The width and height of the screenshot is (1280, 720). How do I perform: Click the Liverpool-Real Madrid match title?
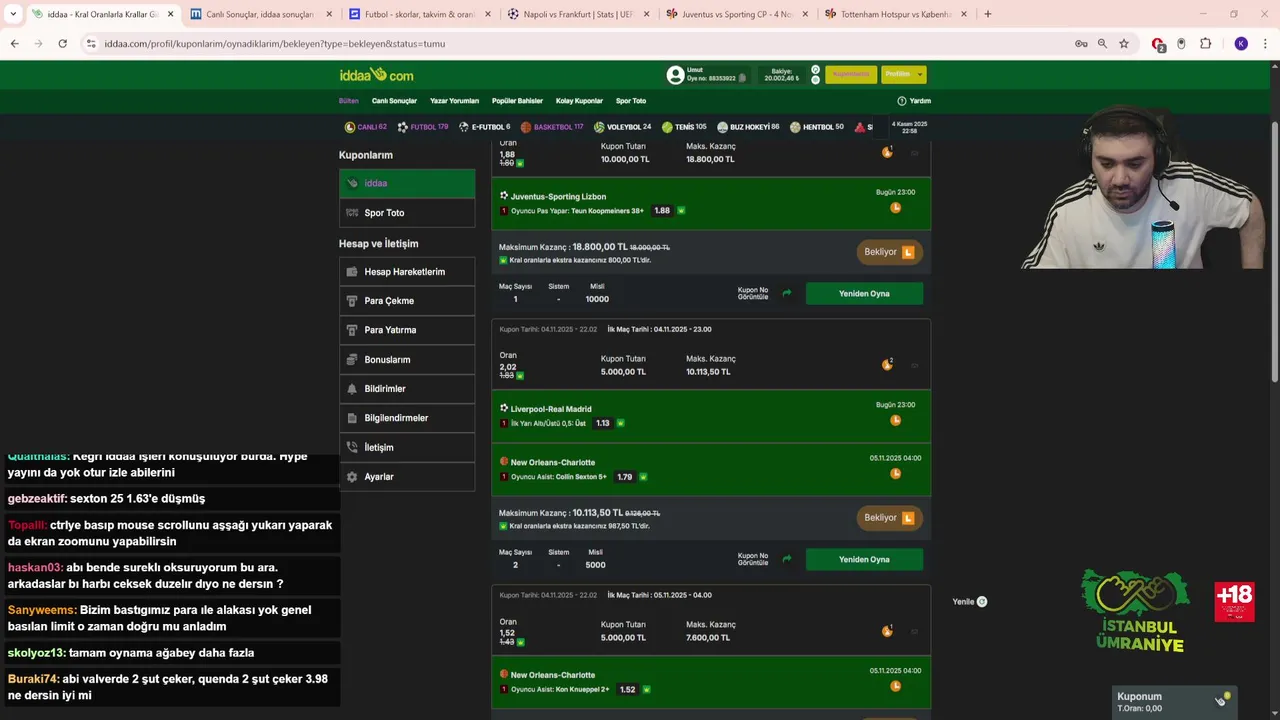click(551, 409)
